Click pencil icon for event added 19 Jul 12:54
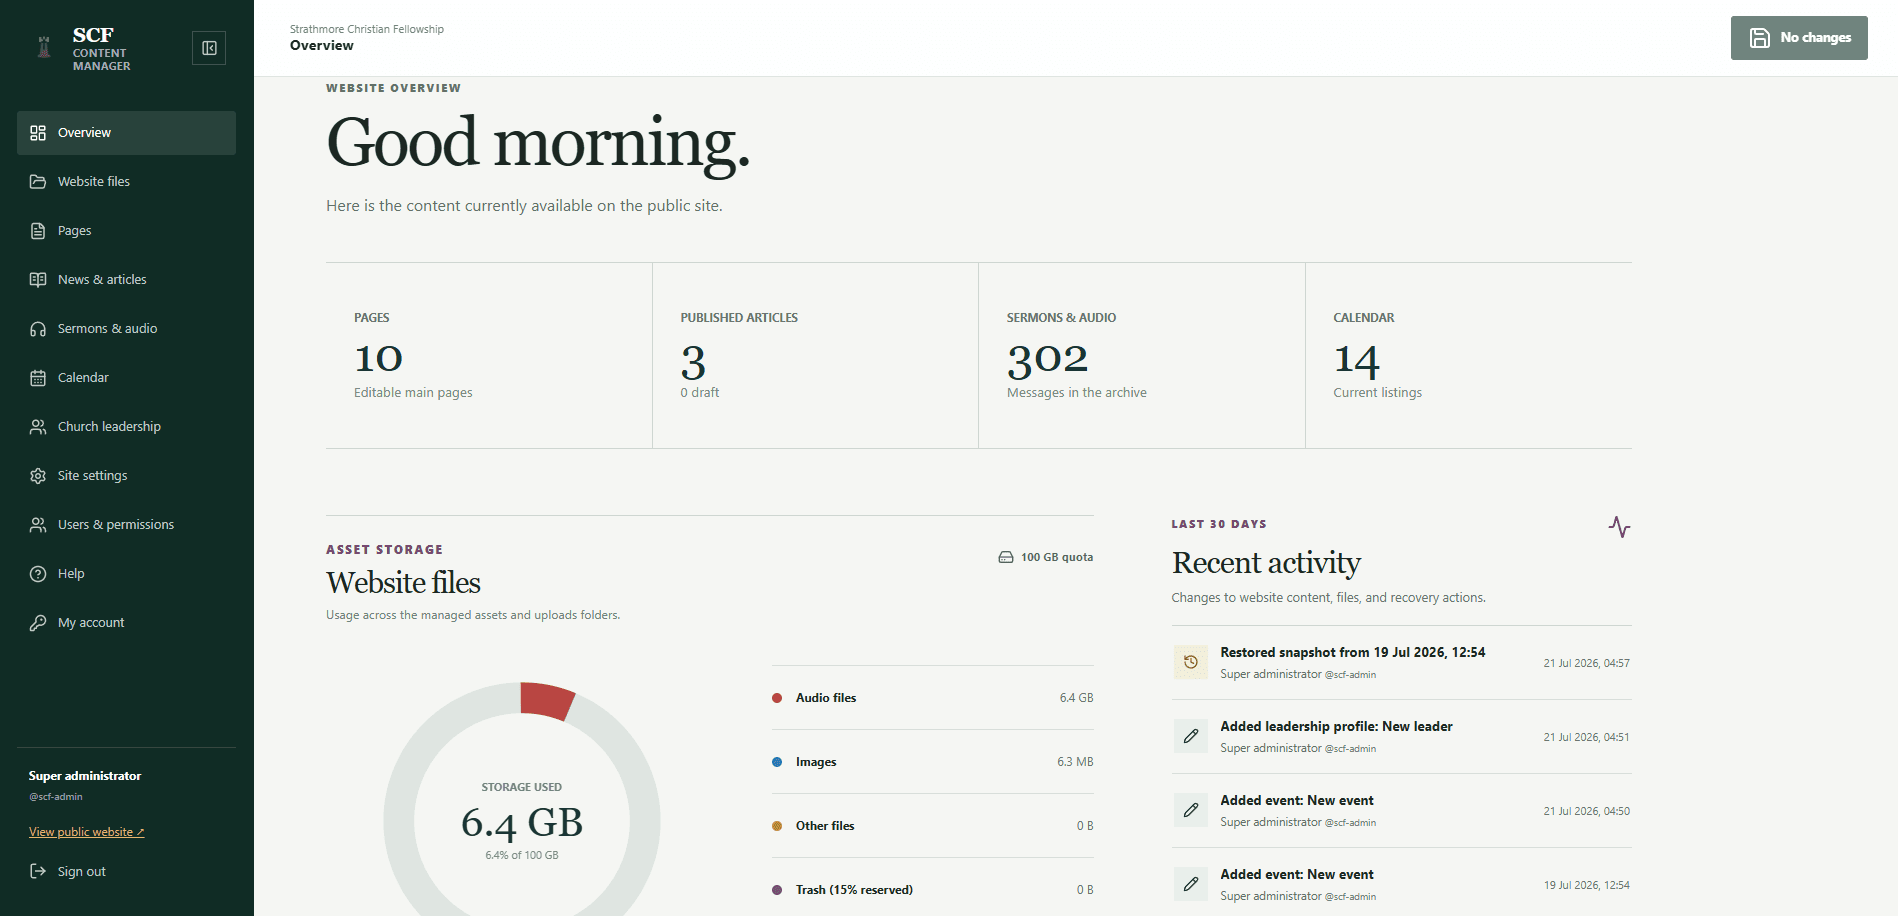 pos(1191,884)
